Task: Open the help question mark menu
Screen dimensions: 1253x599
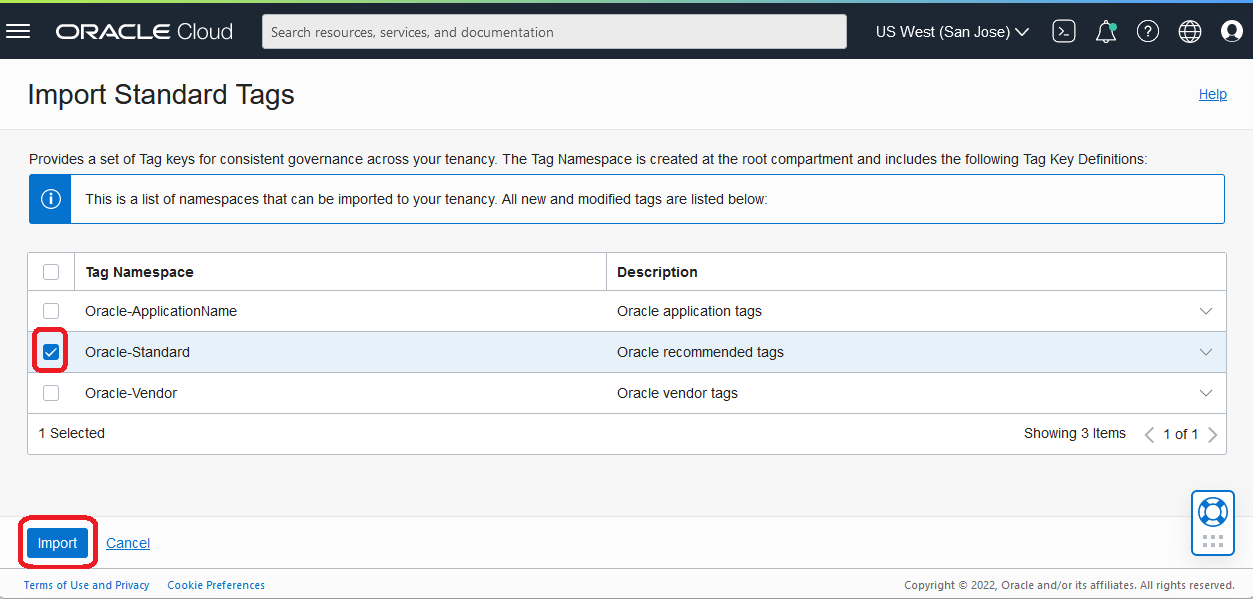Action: [1147, 31]
